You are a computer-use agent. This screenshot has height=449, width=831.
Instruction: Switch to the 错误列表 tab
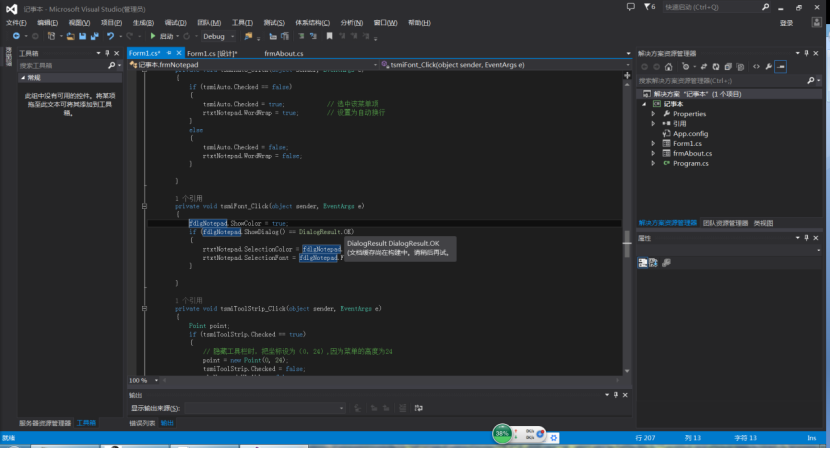pyautogui.click(x=142, y=423)
